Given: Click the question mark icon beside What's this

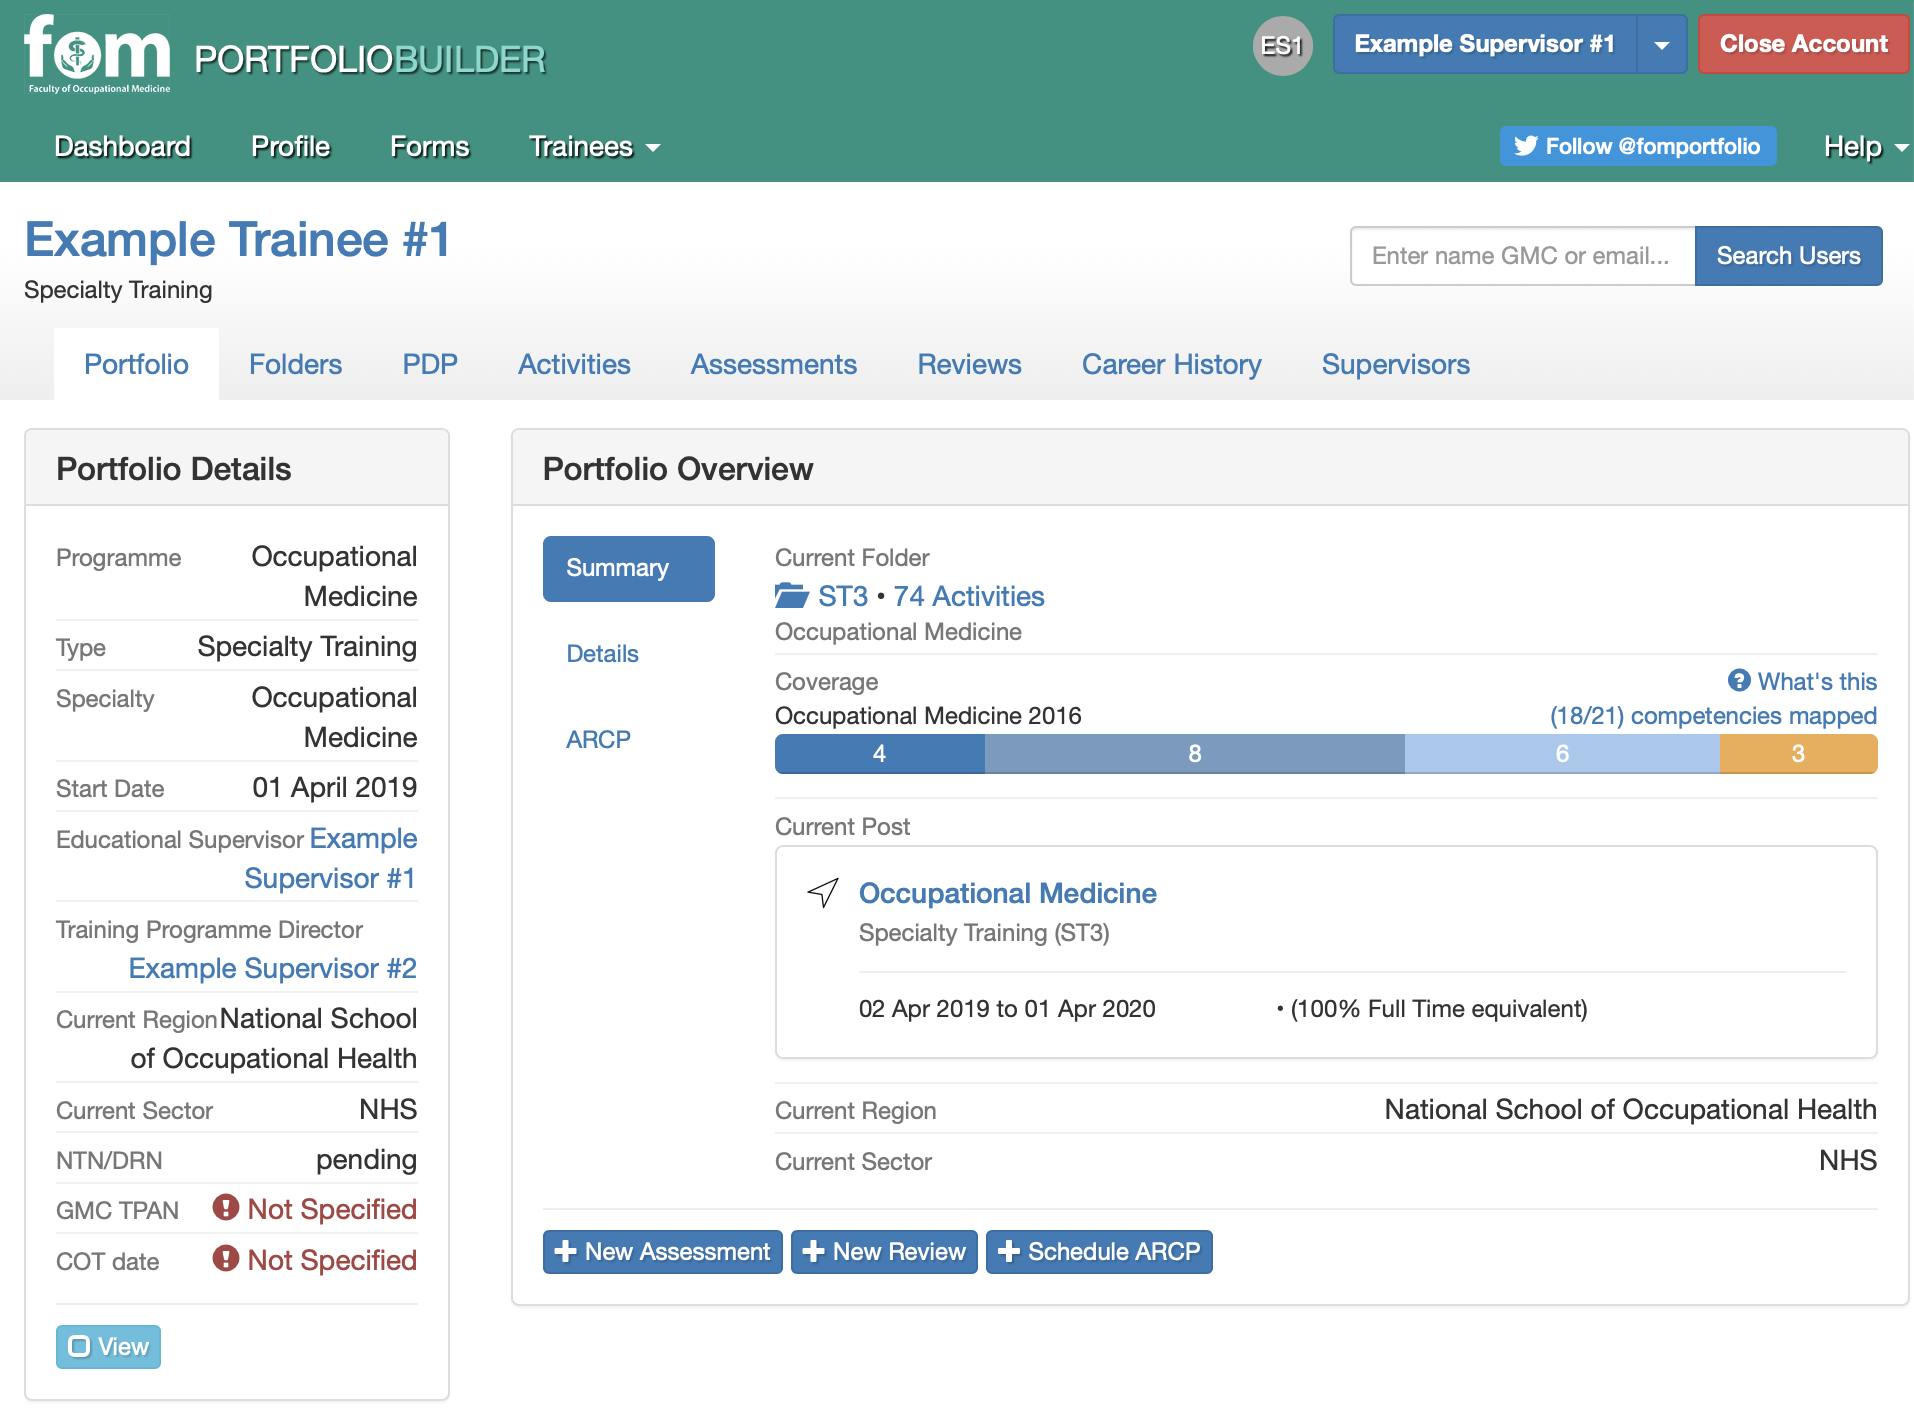Looking at the screenshot, I should click(x=1739, y=681).
